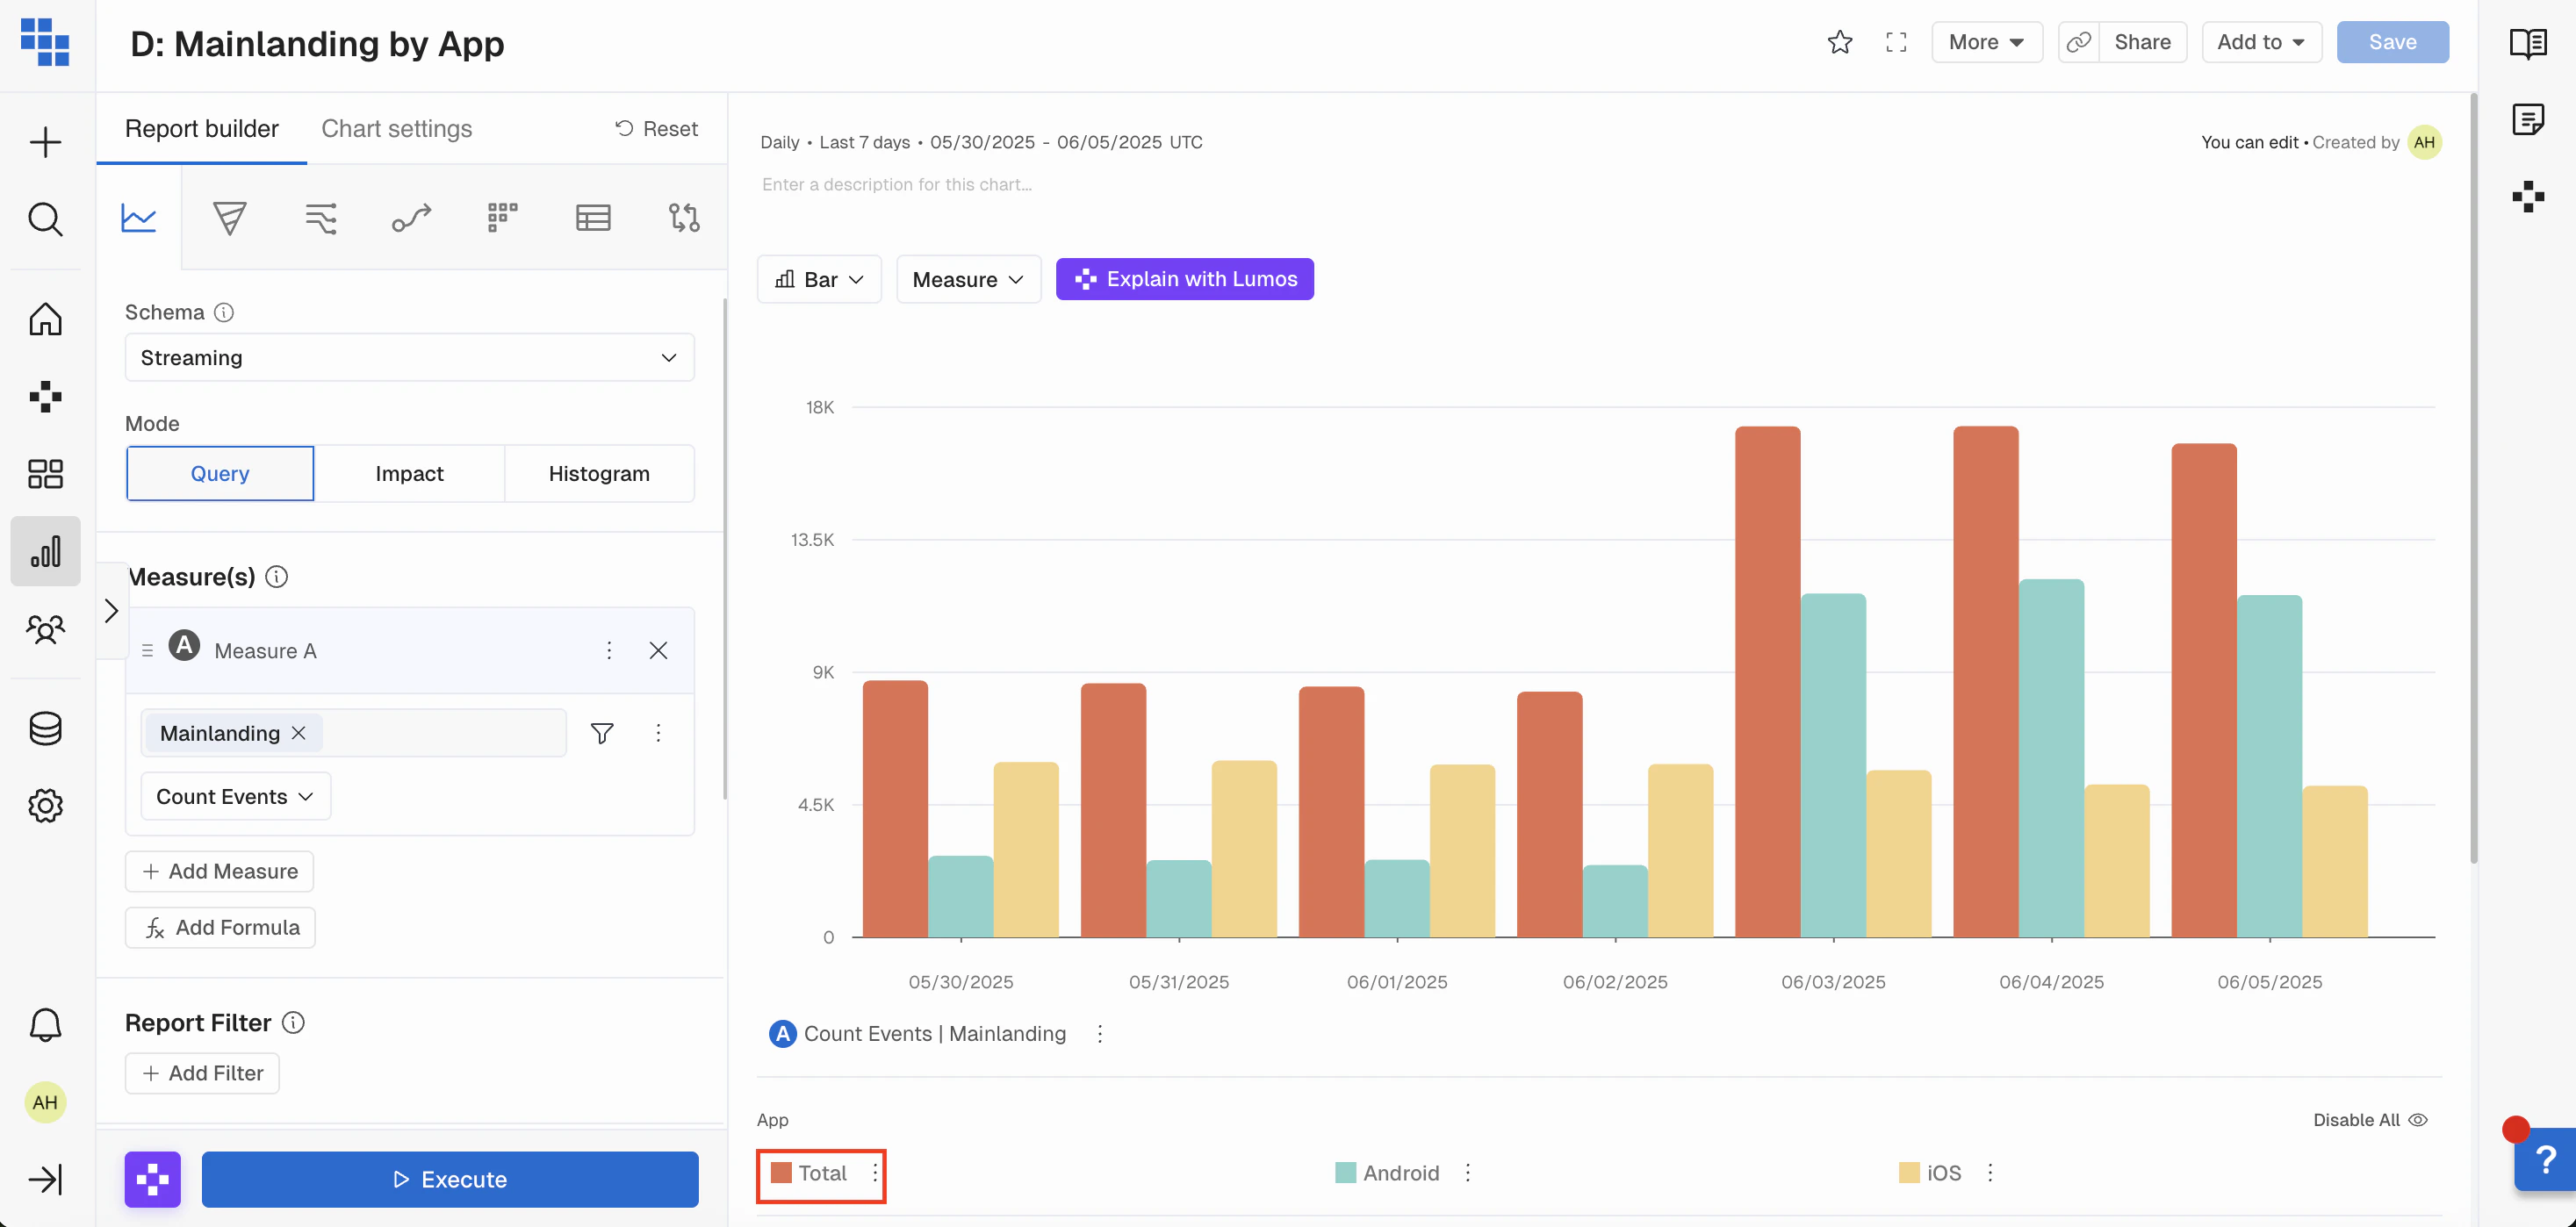This screenshot has height=1227, width=2576.
Task: Open notifications bell in sidebar
Action: coord(45,1024)
